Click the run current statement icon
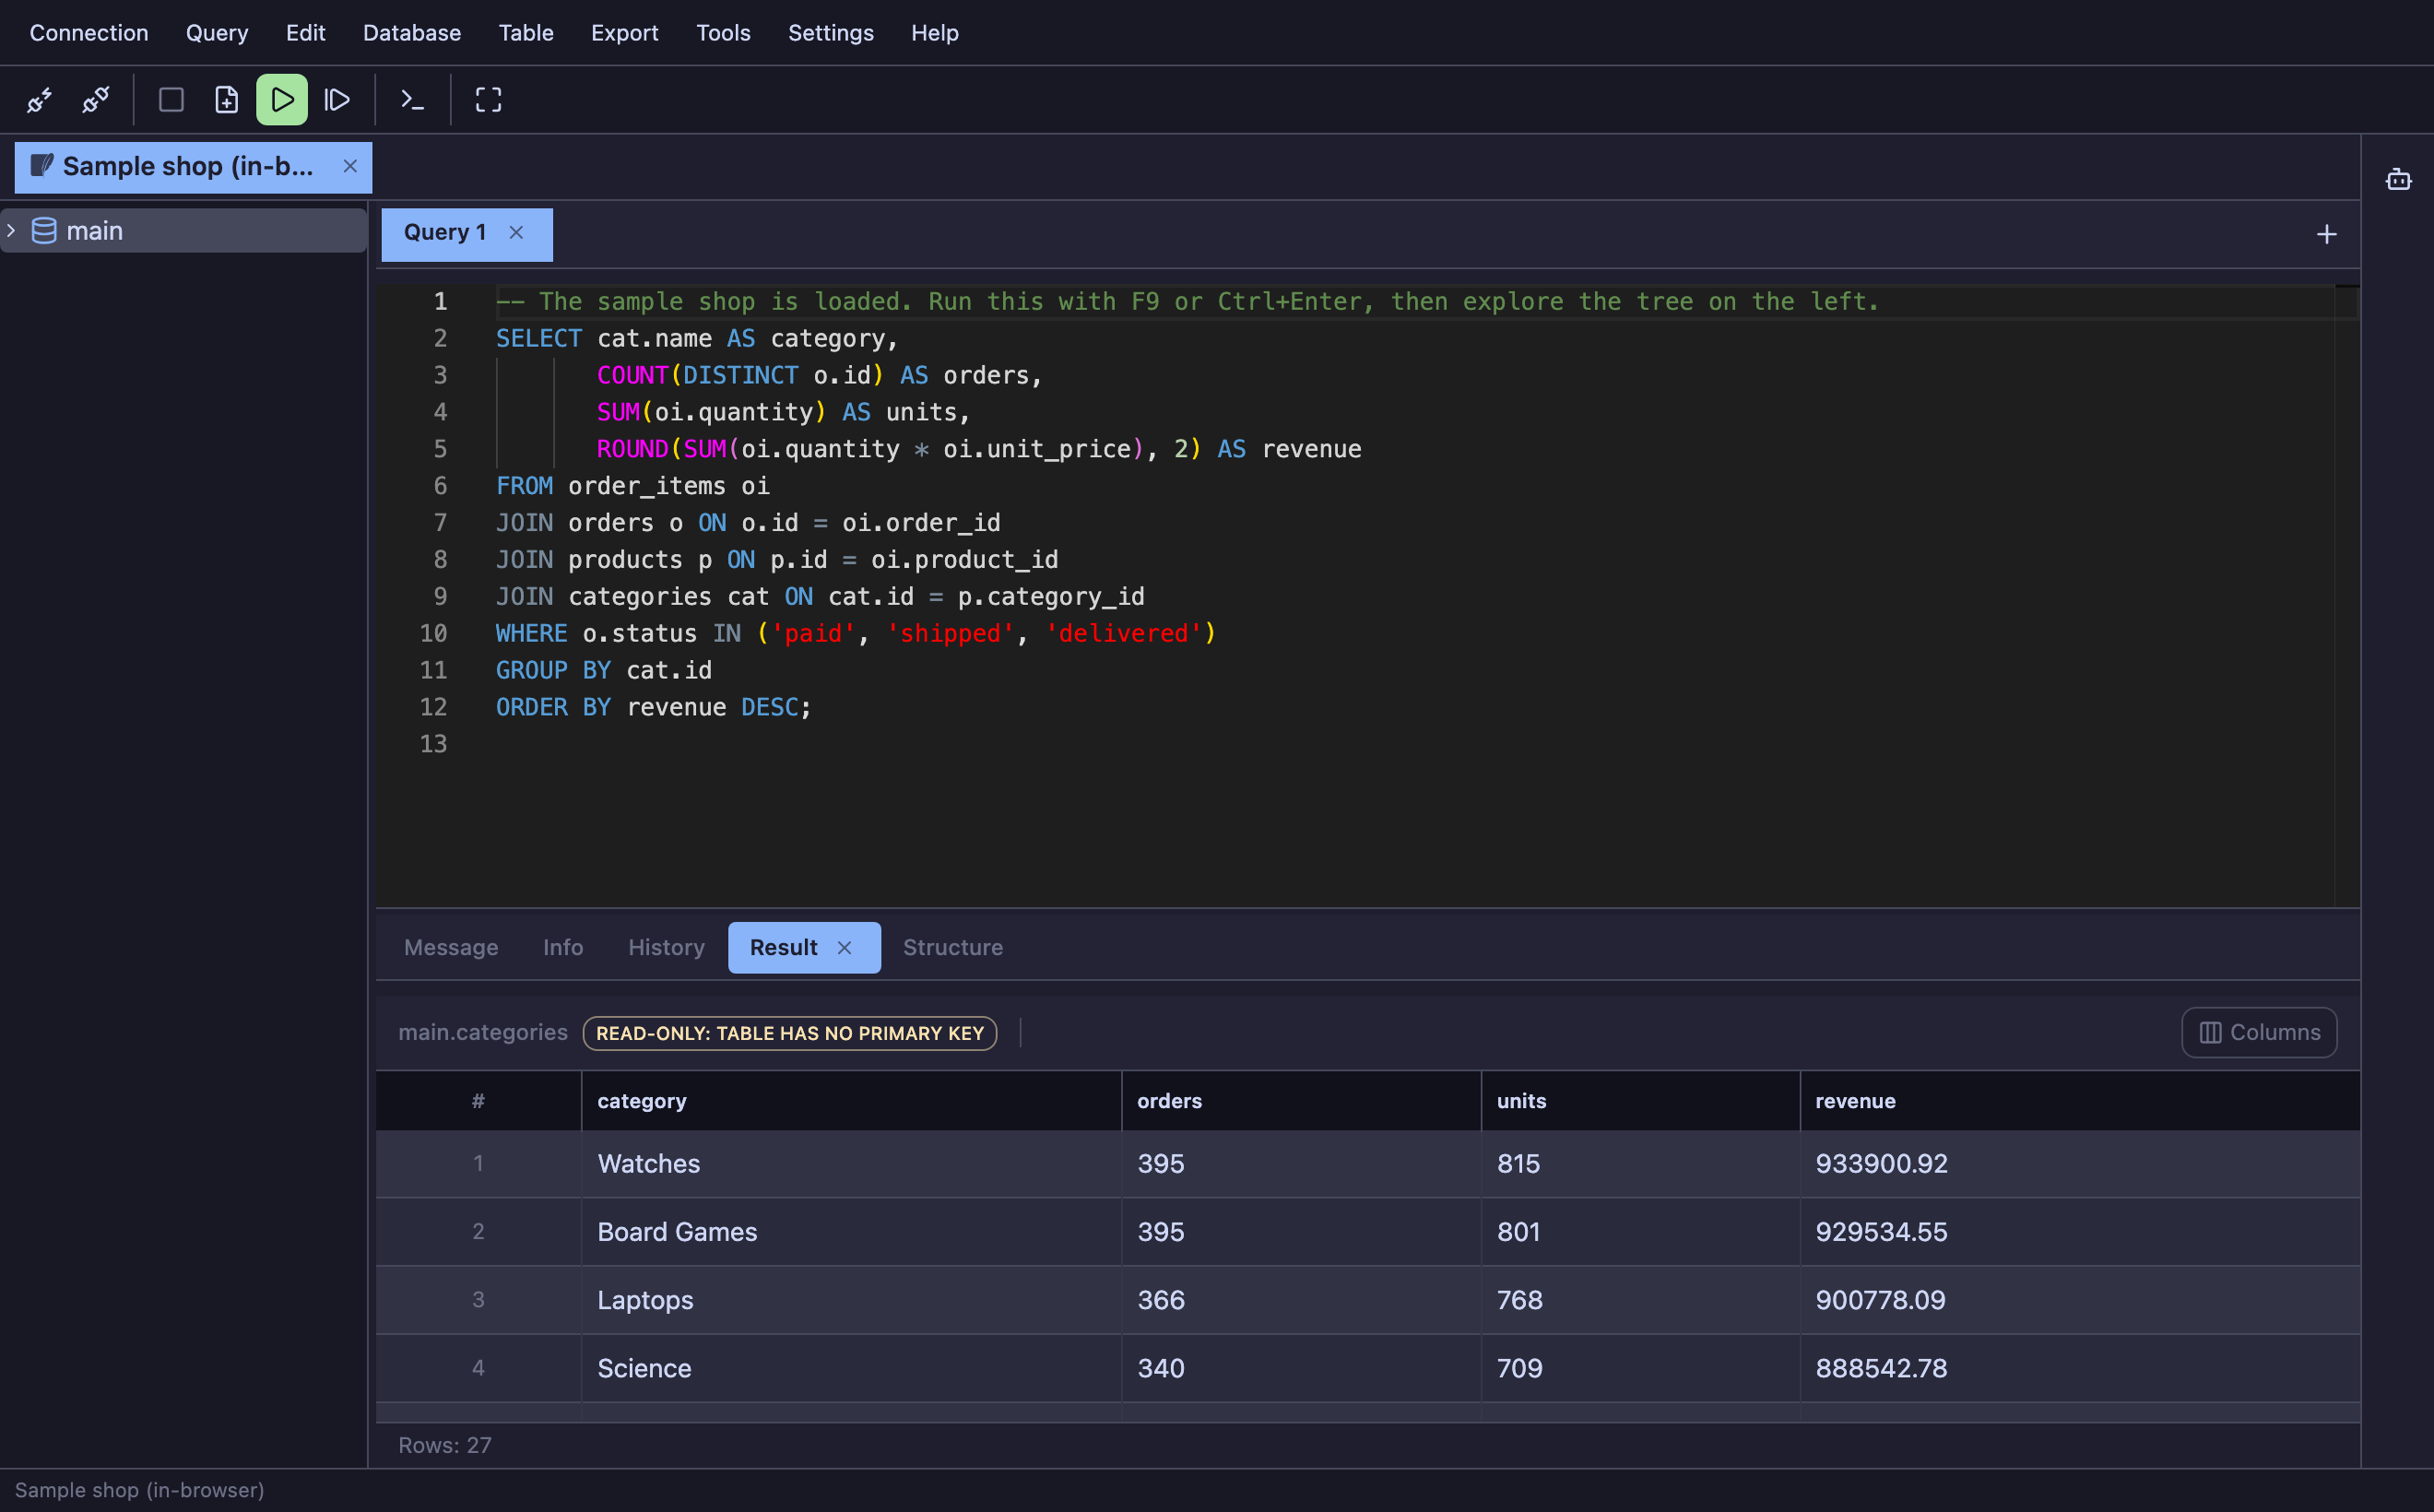Screen dimensions: 2434x1512 point(337,100)
